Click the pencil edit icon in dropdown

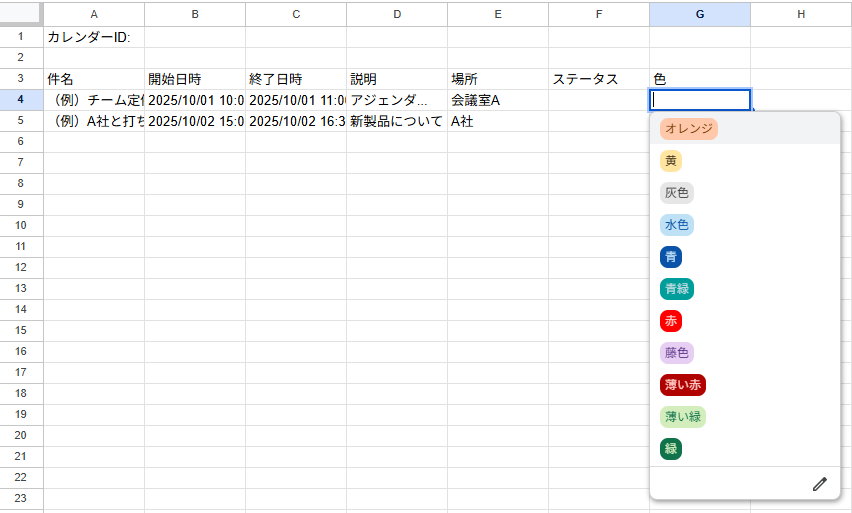pyautogui.click(x=820, y=484)
